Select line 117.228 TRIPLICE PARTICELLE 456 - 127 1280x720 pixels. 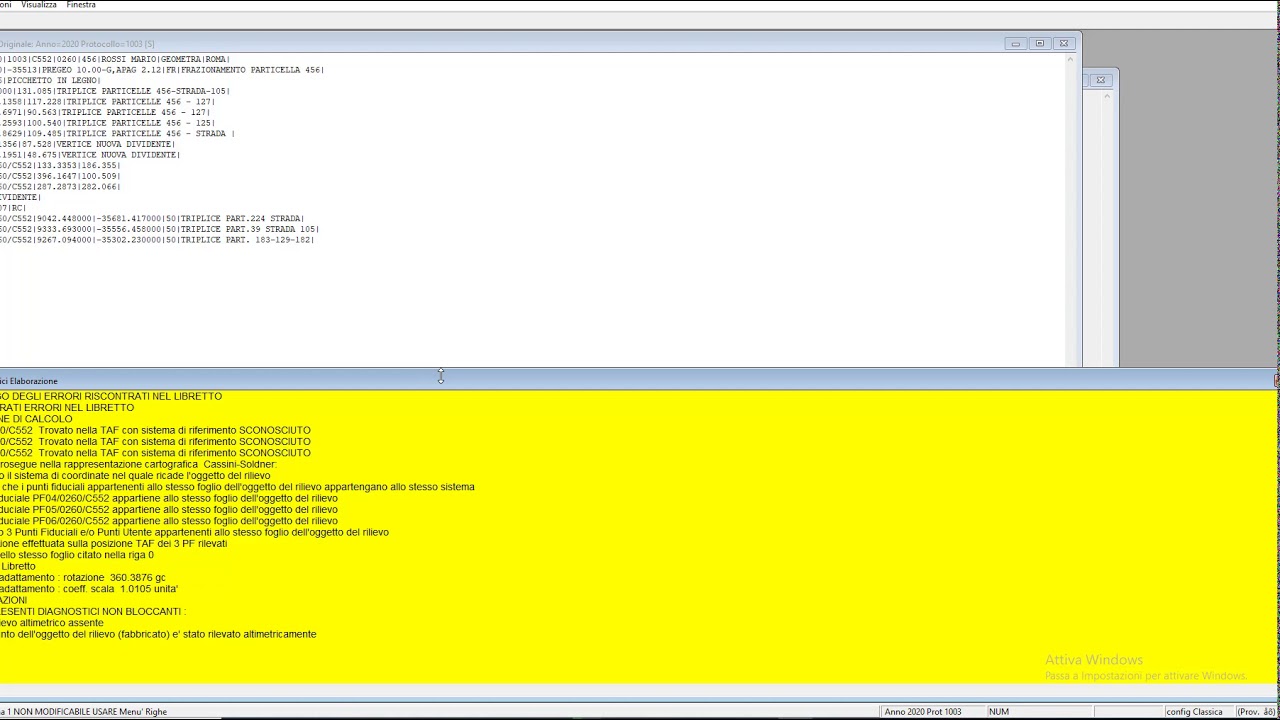coord(108,102)
